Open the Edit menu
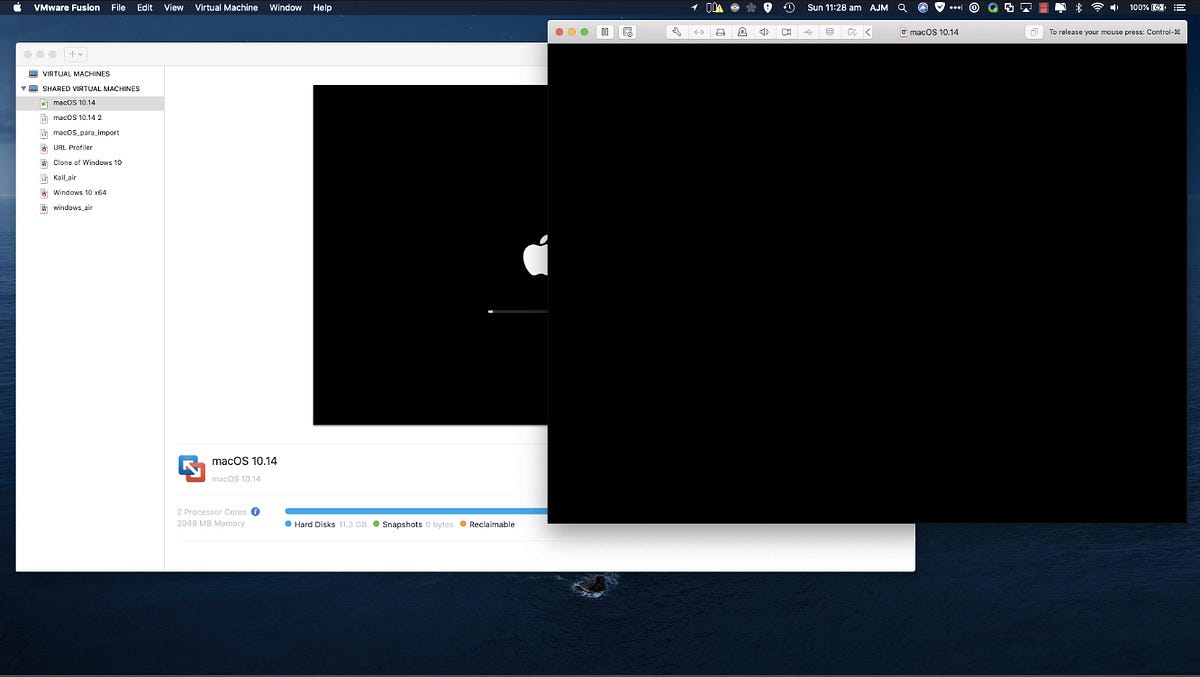This screenshot has width=1200, height=677. pyautogui.click(x=145, y=7)
